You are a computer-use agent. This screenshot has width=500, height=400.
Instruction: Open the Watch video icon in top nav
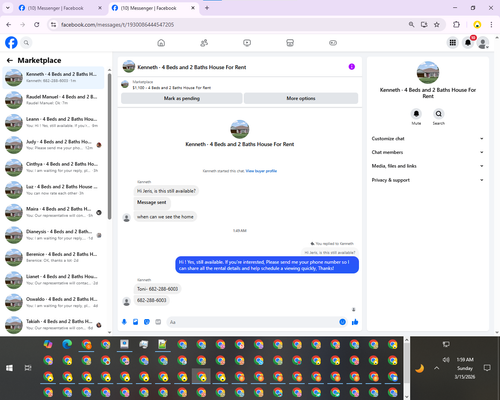click(247, 43)
